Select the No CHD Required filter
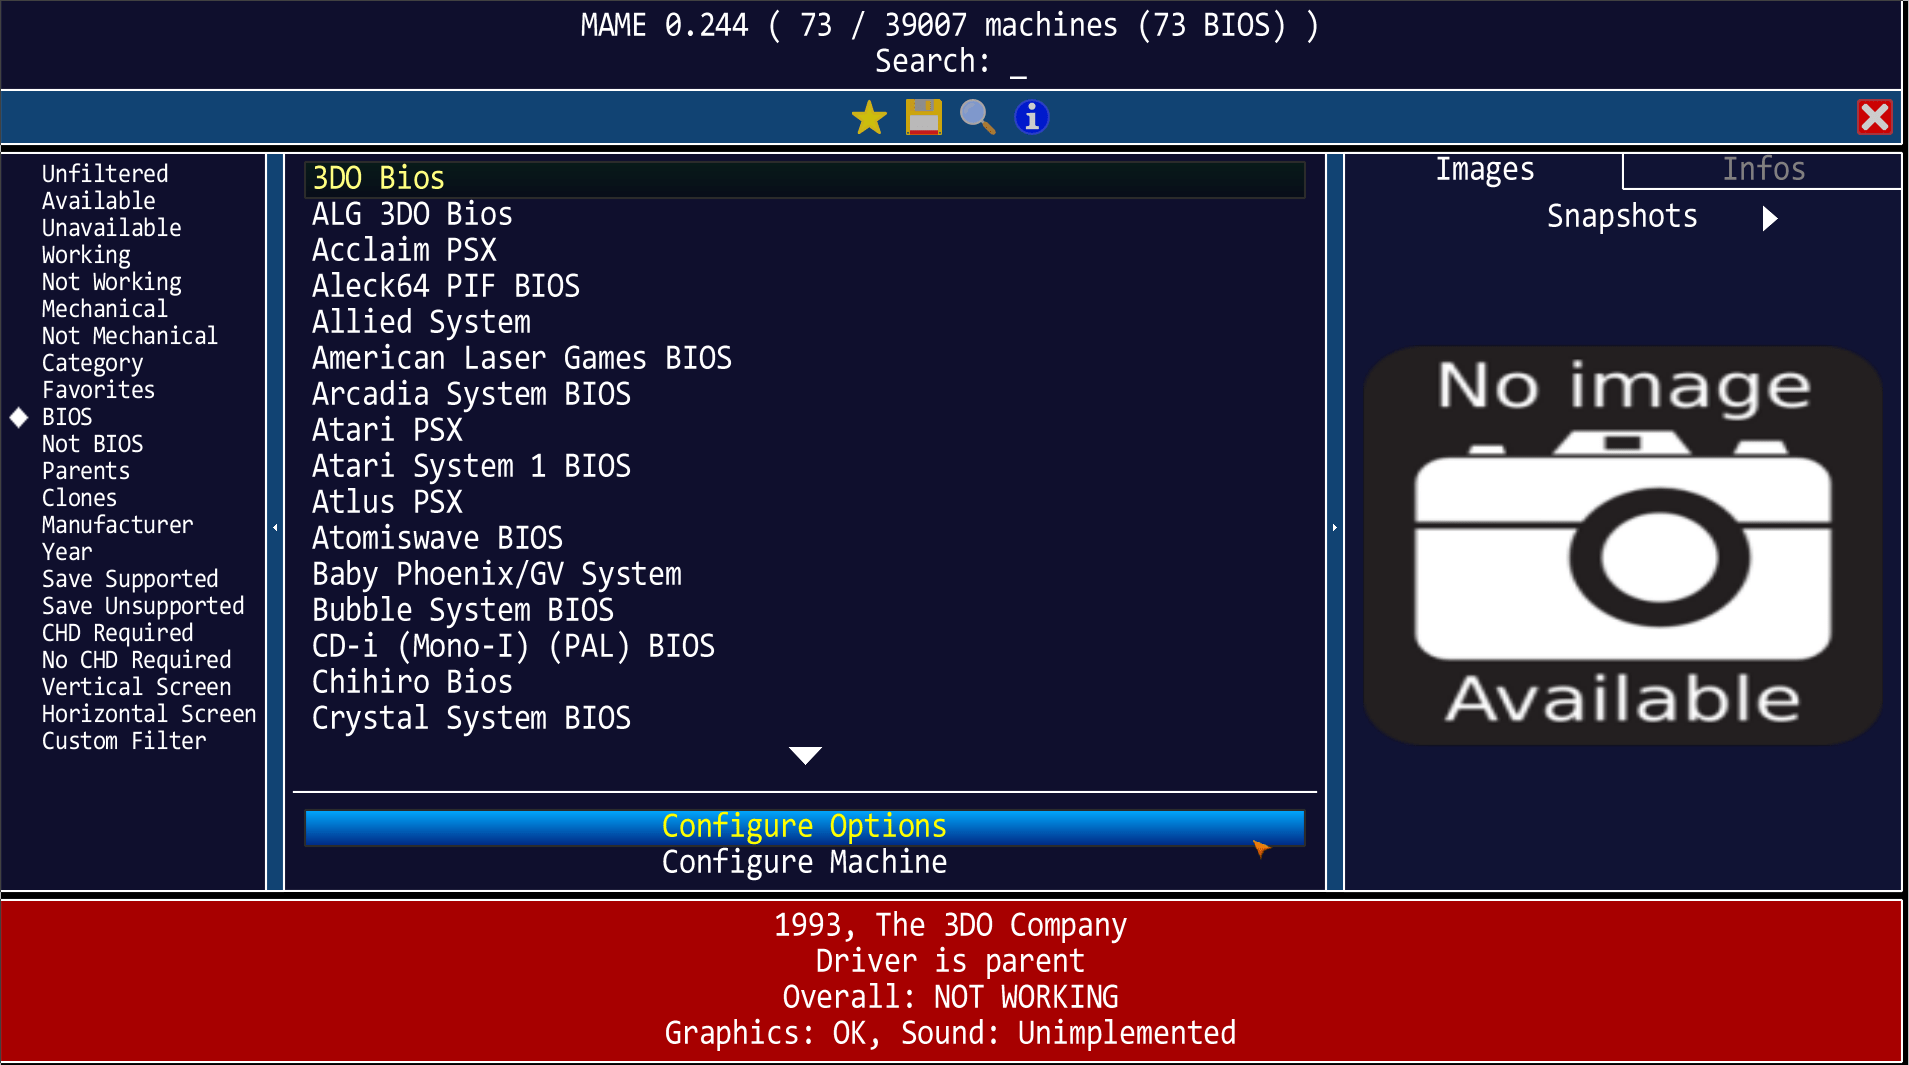1909x1065 pixels. click(136, 660)
